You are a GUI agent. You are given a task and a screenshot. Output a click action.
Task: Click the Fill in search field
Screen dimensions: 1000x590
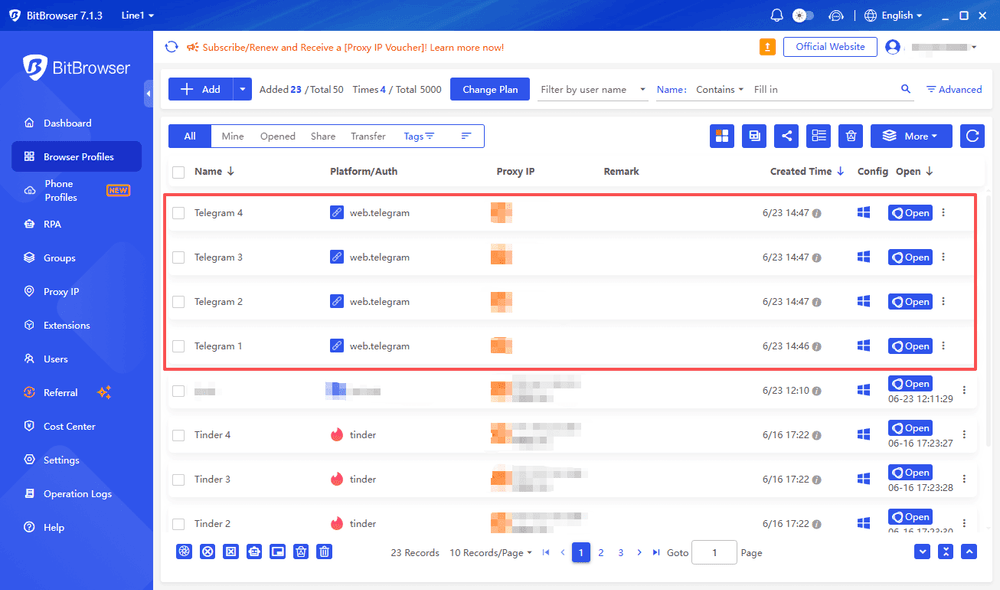(823, 89)
